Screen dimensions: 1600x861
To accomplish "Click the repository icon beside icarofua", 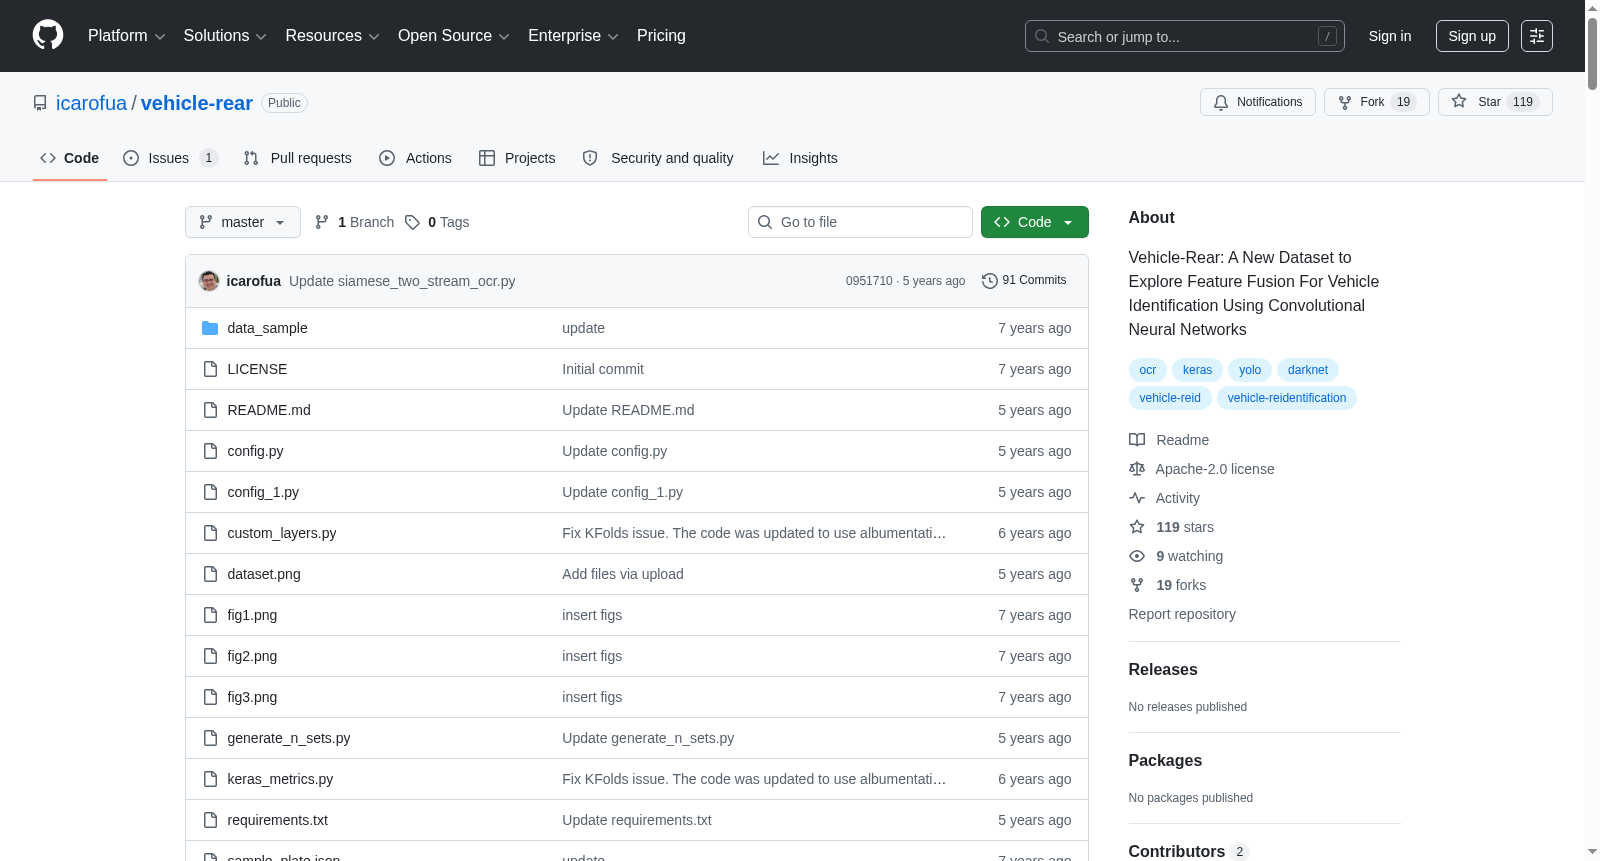I will tap(40, 103).
